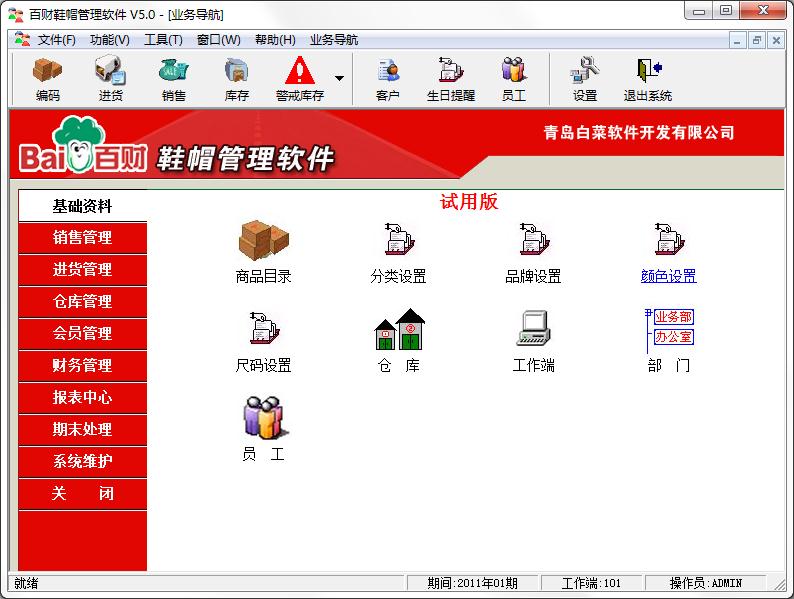The height and width of the screenshot is (599, 794).
Task: Click the 进货 purchase toolbar button
Action: [x=111, y=79]
